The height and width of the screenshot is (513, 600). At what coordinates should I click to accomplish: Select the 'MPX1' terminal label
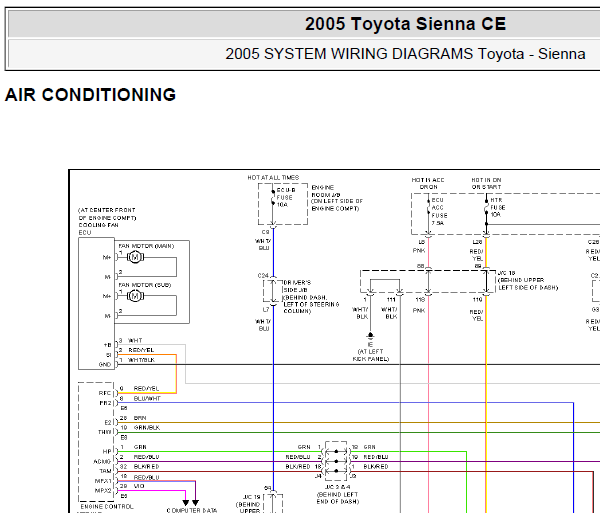point(103,481)
